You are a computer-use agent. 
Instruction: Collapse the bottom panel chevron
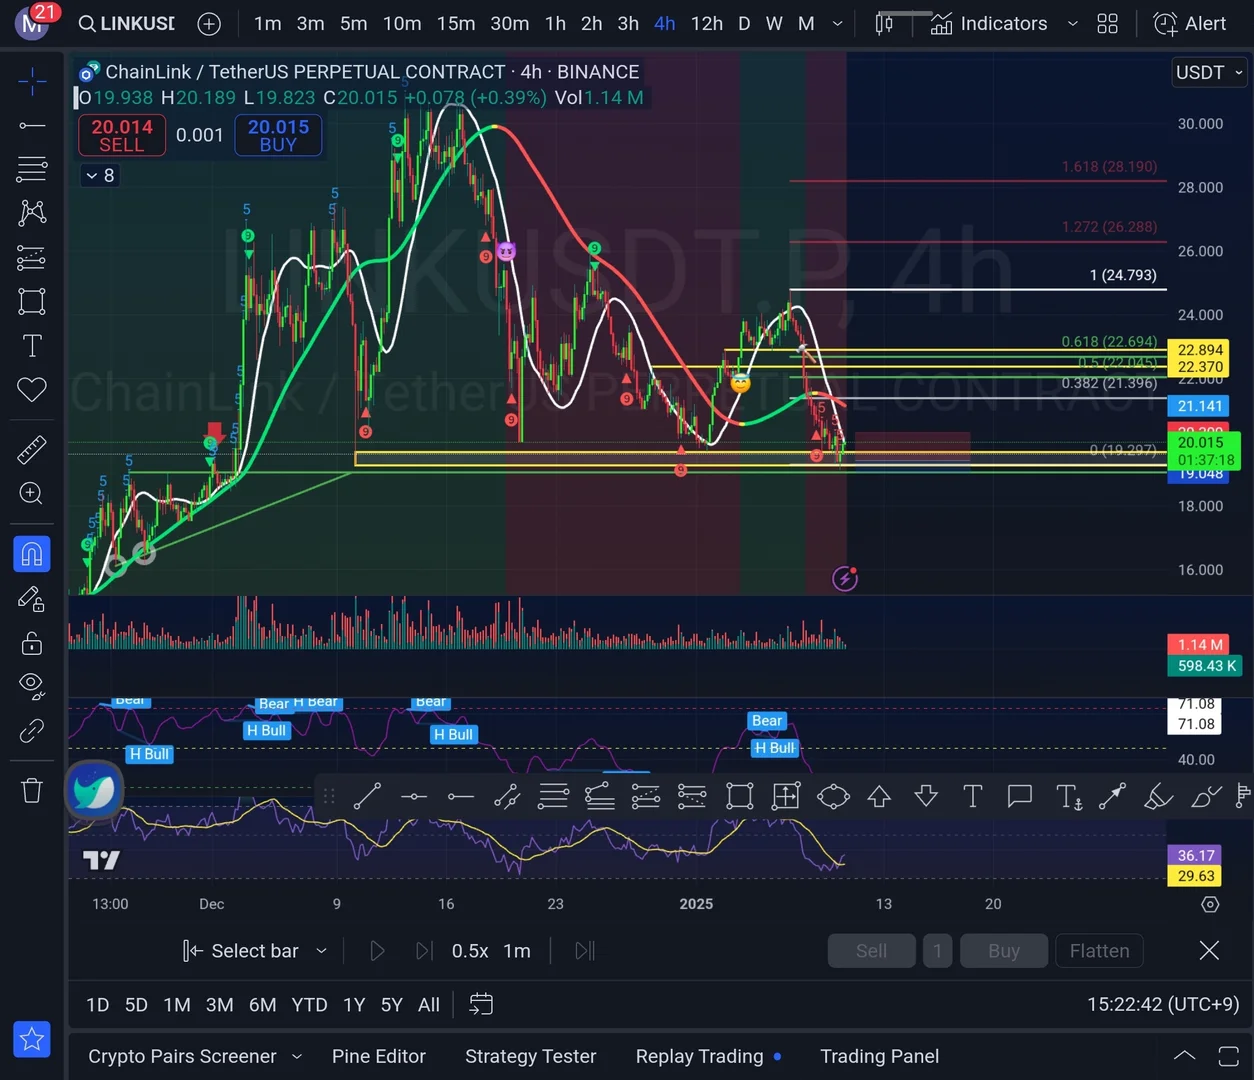1184,1056
